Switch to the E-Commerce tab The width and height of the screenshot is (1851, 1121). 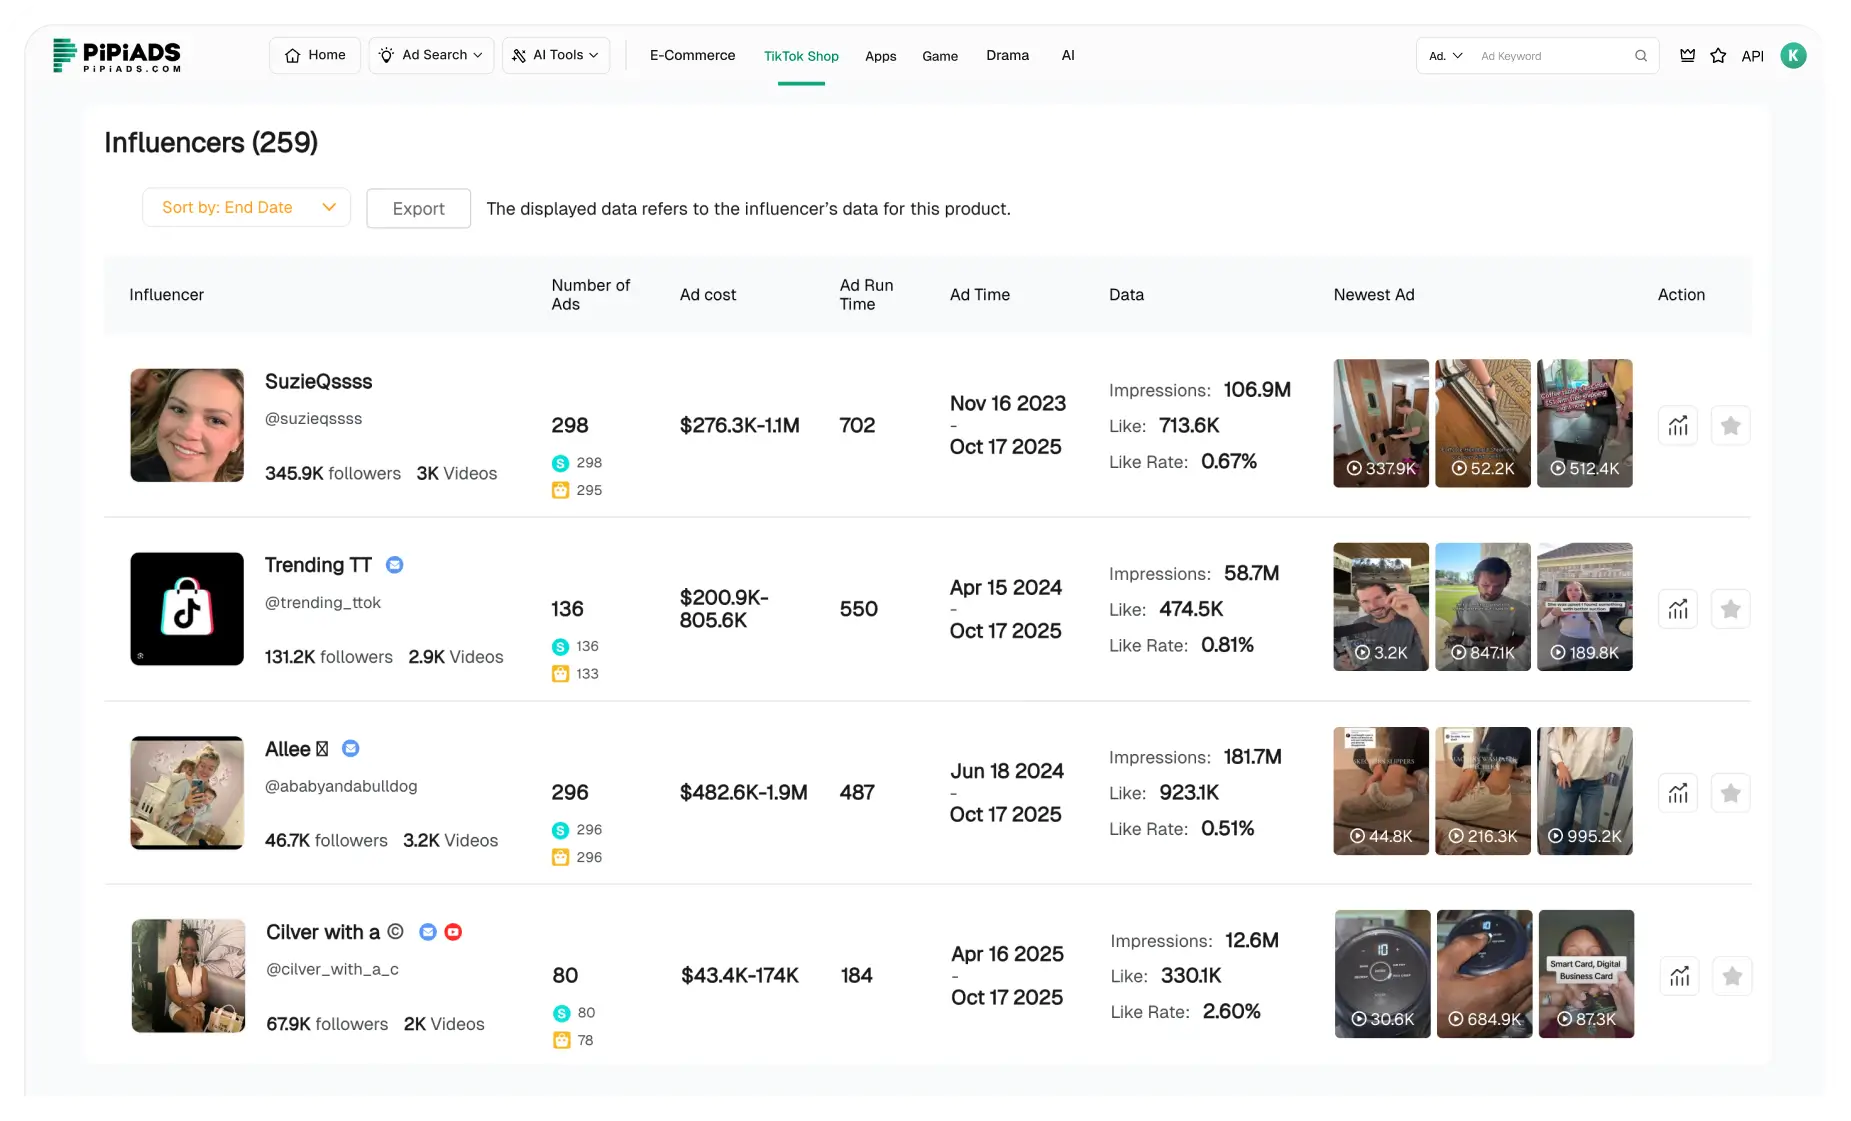(x=692, y=55)
